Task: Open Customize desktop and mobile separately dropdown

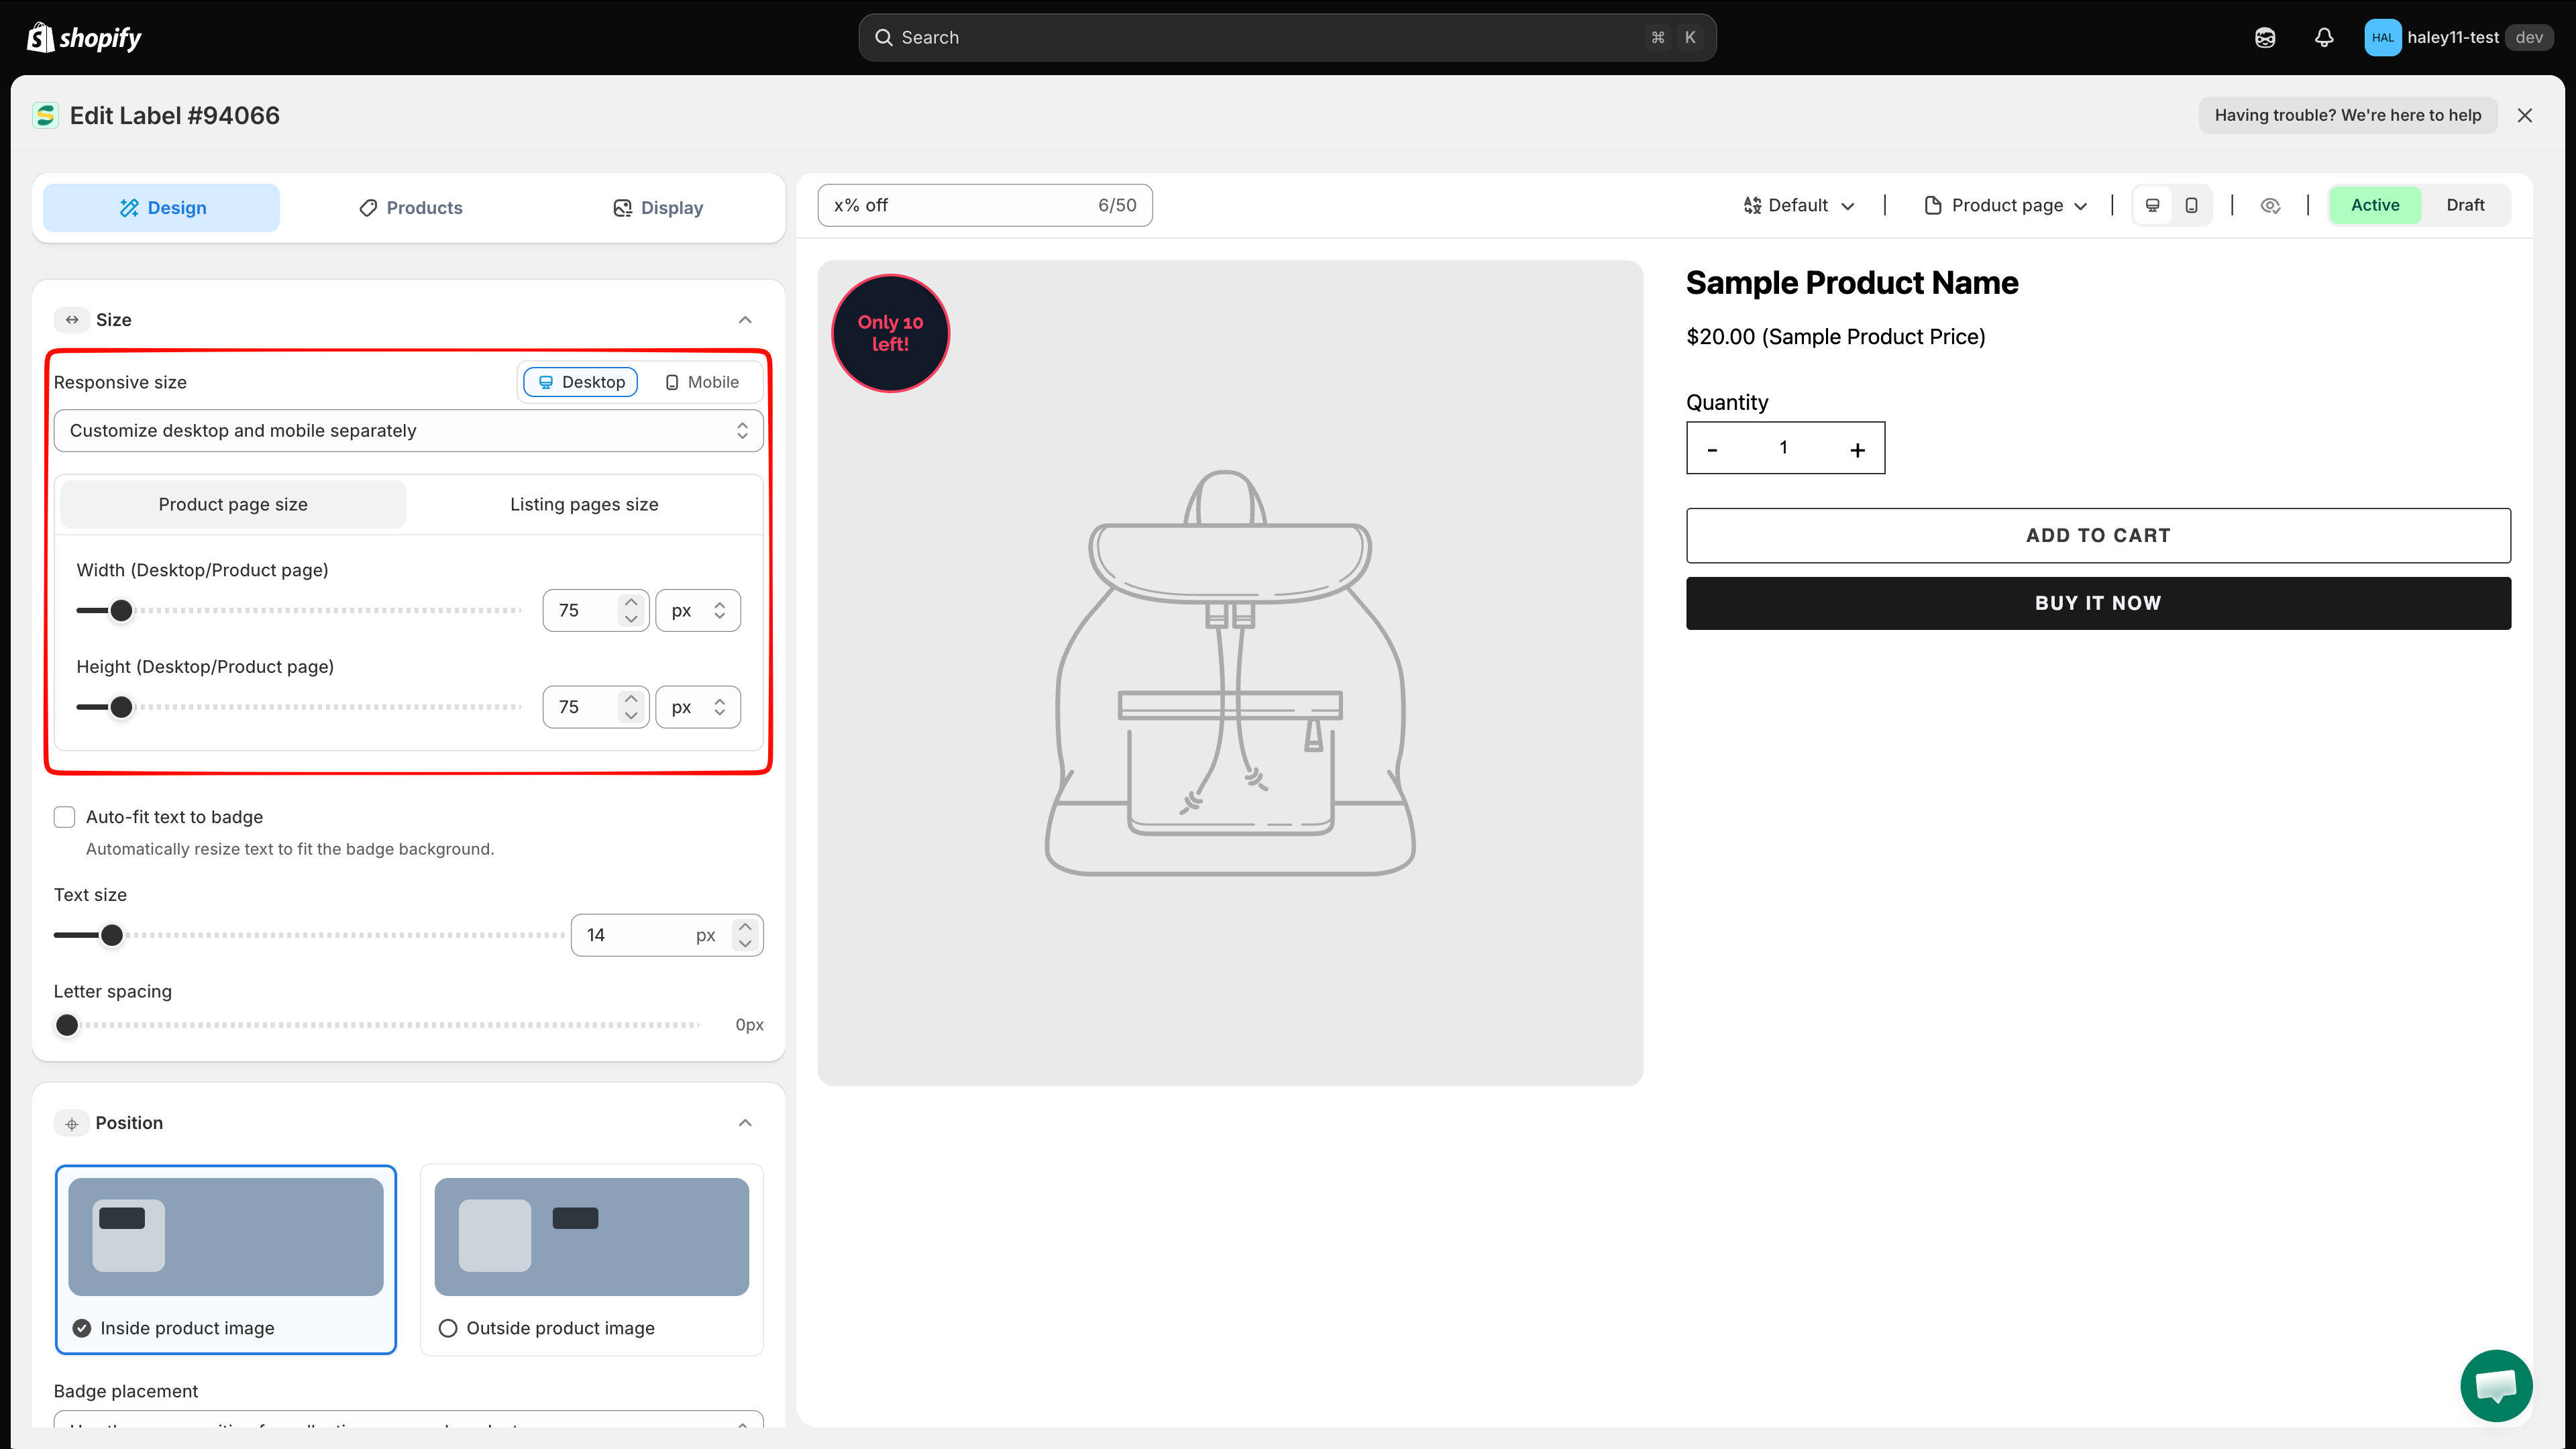Action: [409, 431]
